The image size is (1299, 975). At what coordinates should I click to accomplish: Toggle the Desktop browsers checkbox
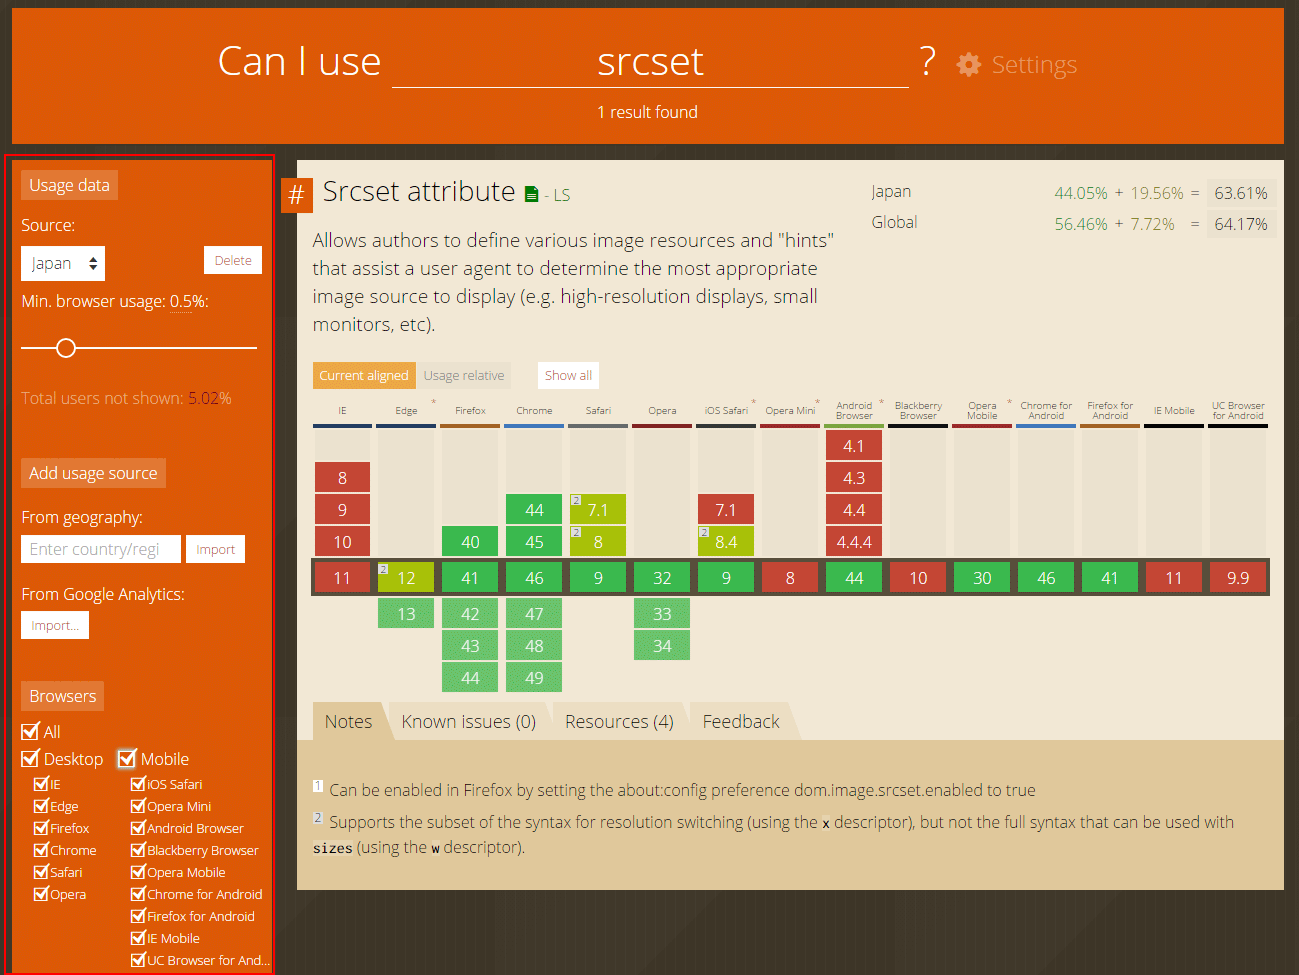(30, 758)
